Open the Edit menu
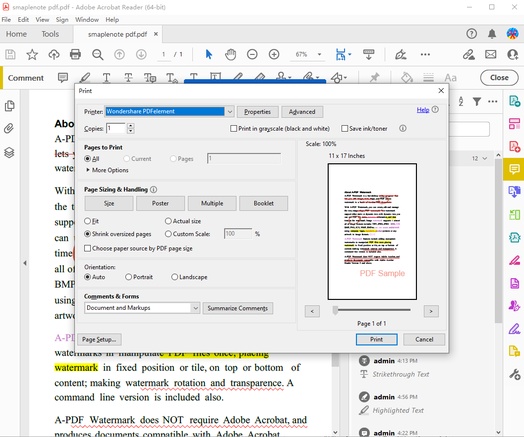 coord(23,20)
